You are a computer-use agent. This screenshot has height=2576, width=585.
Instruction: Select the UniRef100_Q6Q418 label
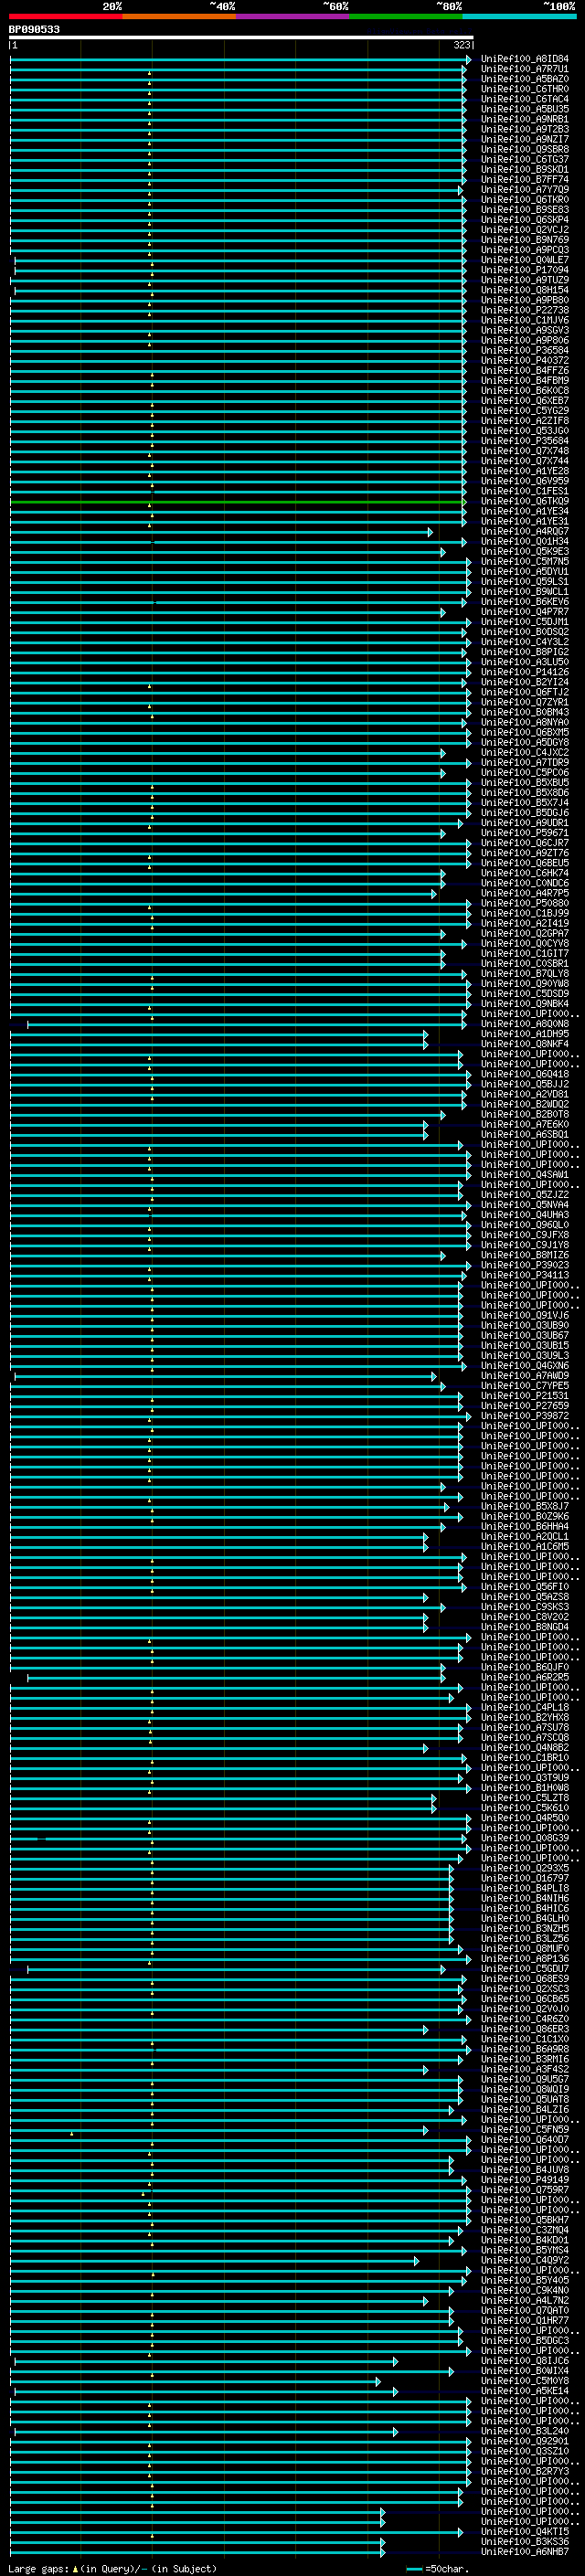coord(525,1074)
